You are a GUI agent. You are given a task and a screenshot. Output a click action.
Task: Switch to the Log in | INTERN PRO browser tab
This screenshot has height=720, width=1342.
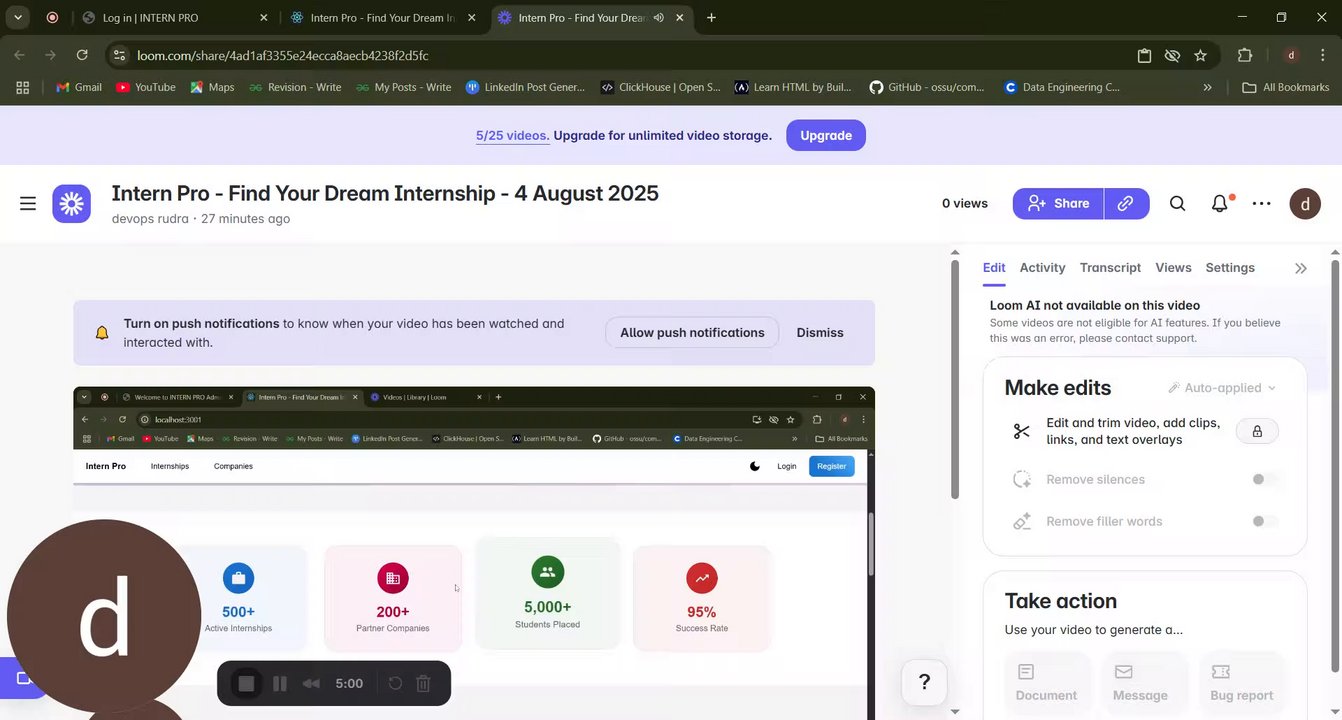(176, 18)
